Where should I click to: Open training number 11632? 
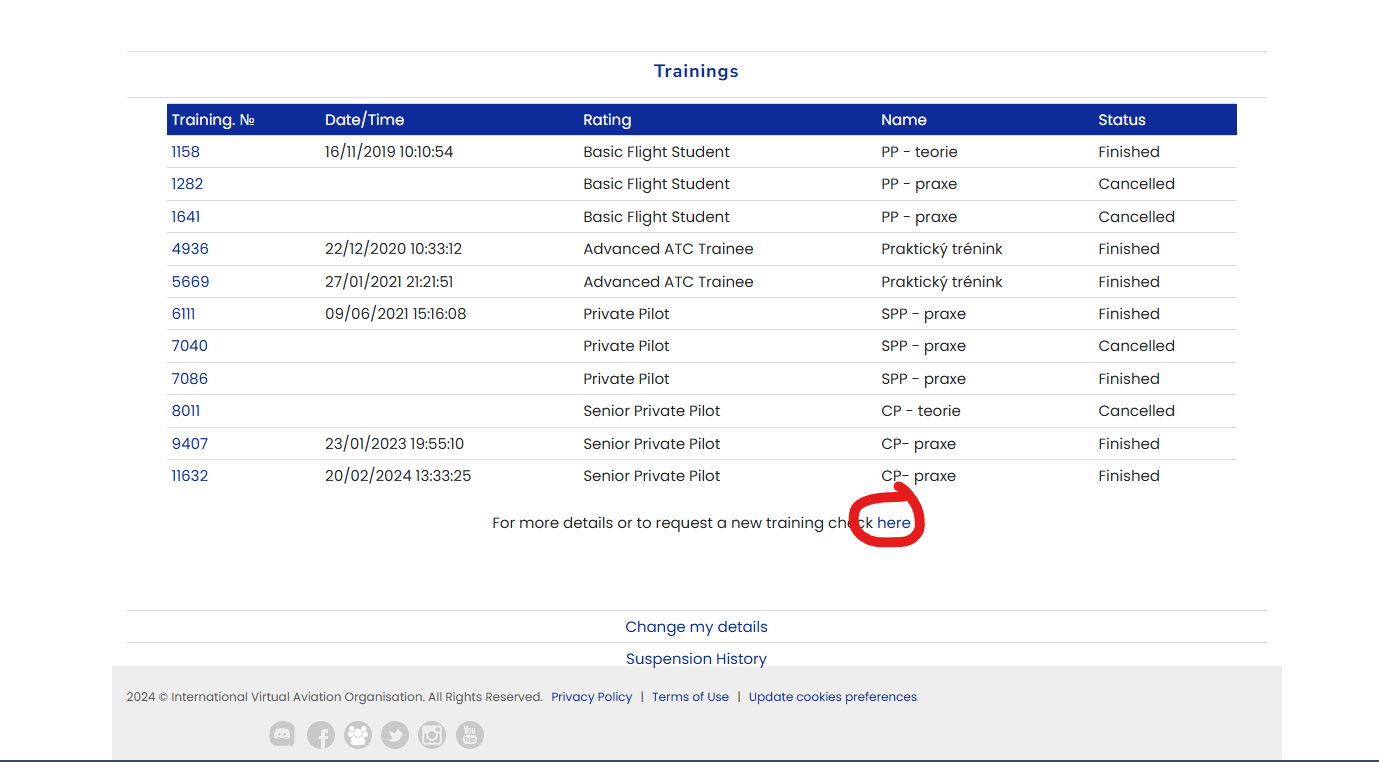click(x=189, y=476)
